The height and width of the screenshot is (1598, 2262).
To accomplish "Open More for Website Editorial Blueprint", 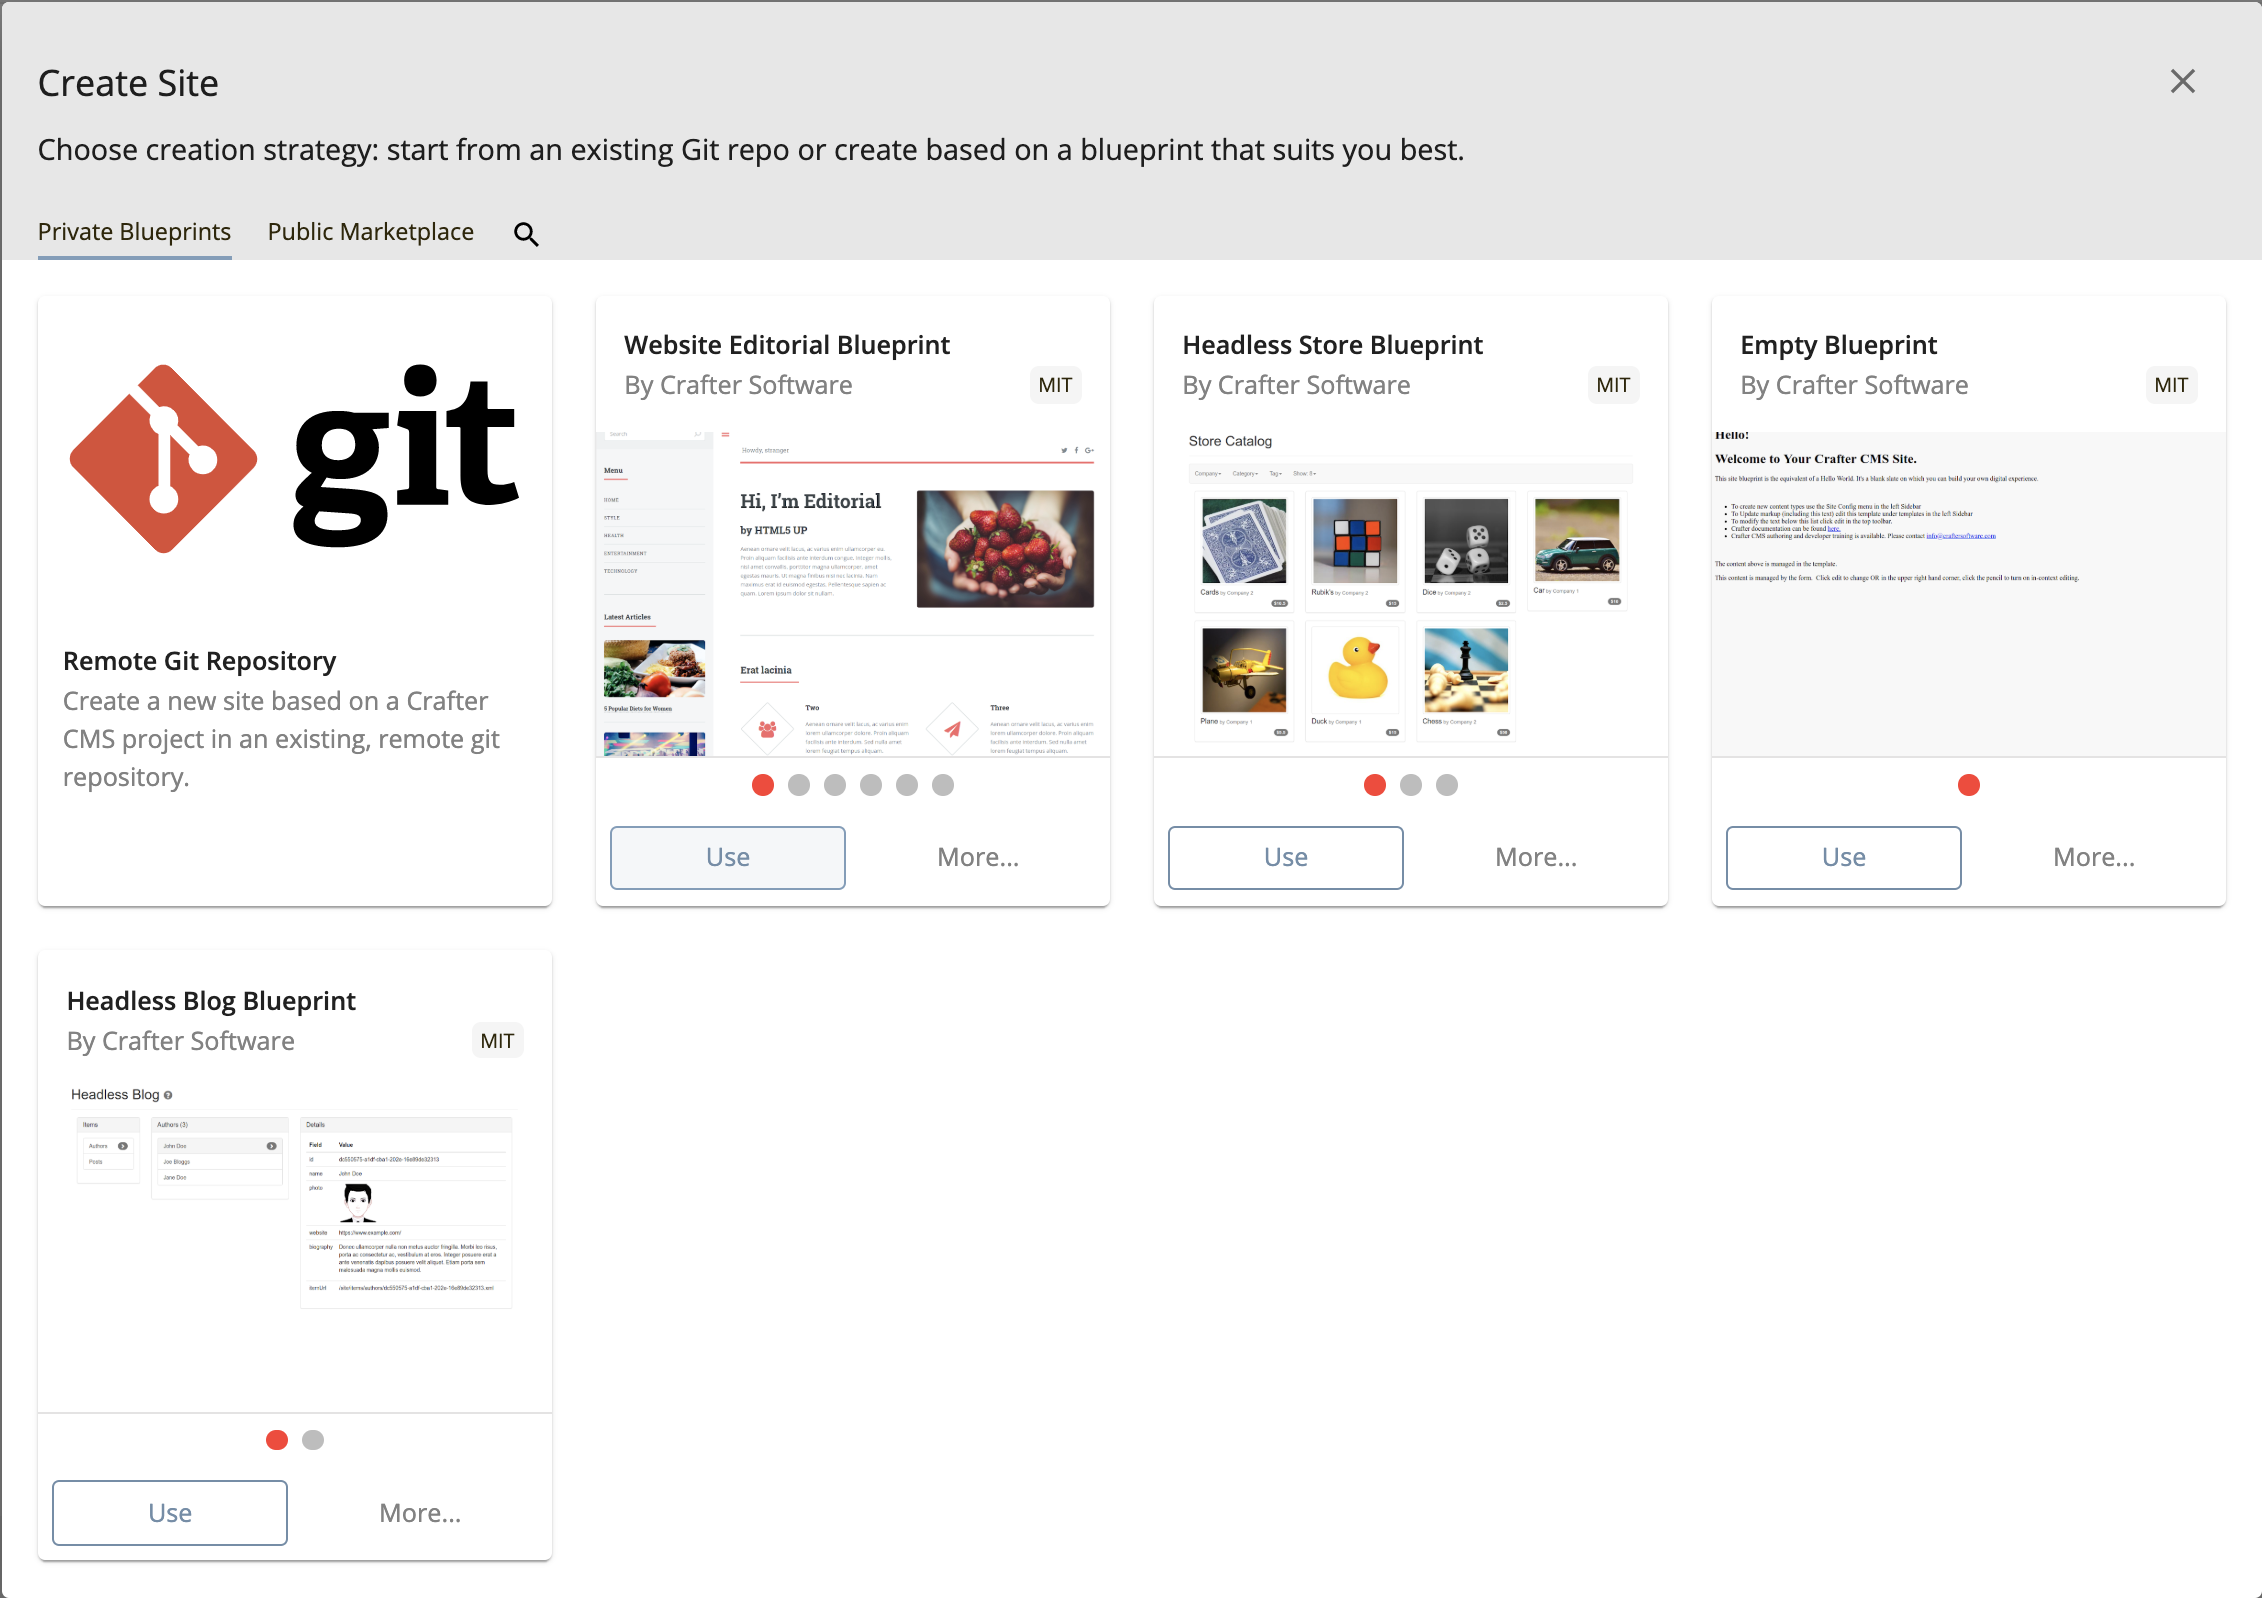I will [x=978, y=857].
